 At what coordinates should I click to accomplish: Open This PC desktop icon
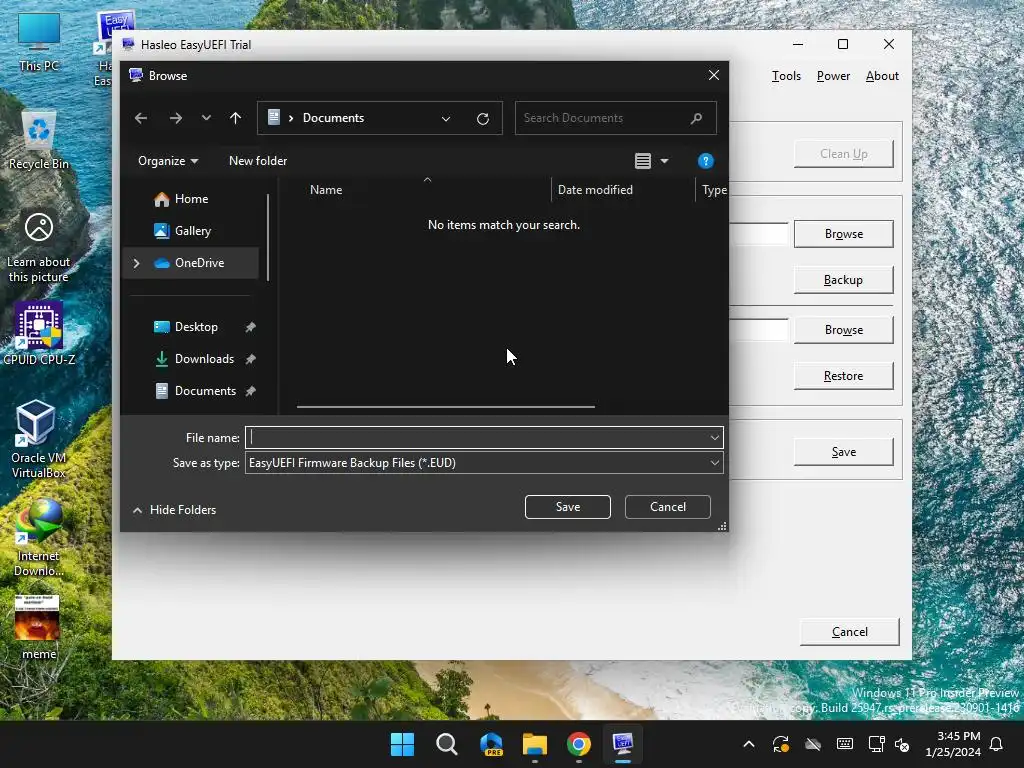39,42
